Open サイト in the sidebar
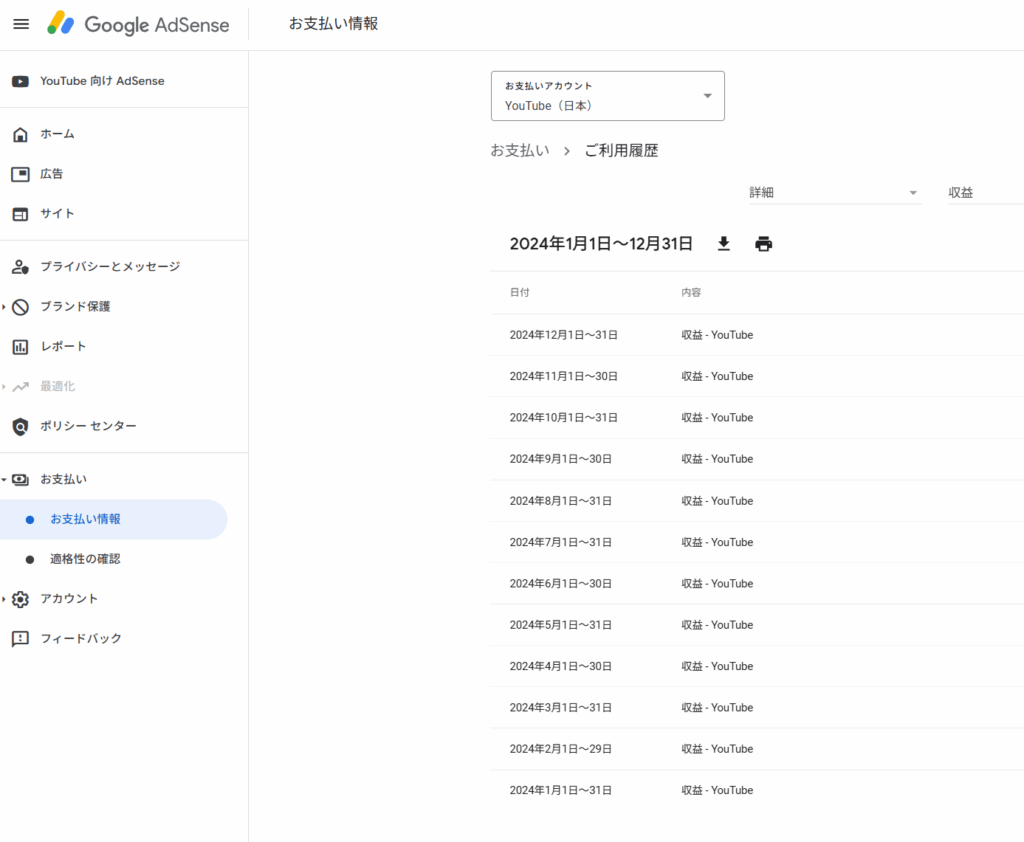This screenshot has height=842, width=1024. tap(57, 214)
